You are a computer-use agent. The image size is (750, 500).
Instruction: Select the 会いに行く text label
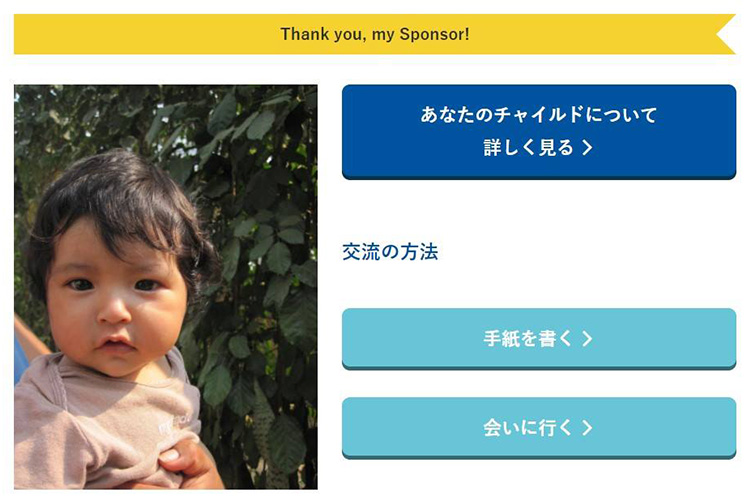point(529,428)
